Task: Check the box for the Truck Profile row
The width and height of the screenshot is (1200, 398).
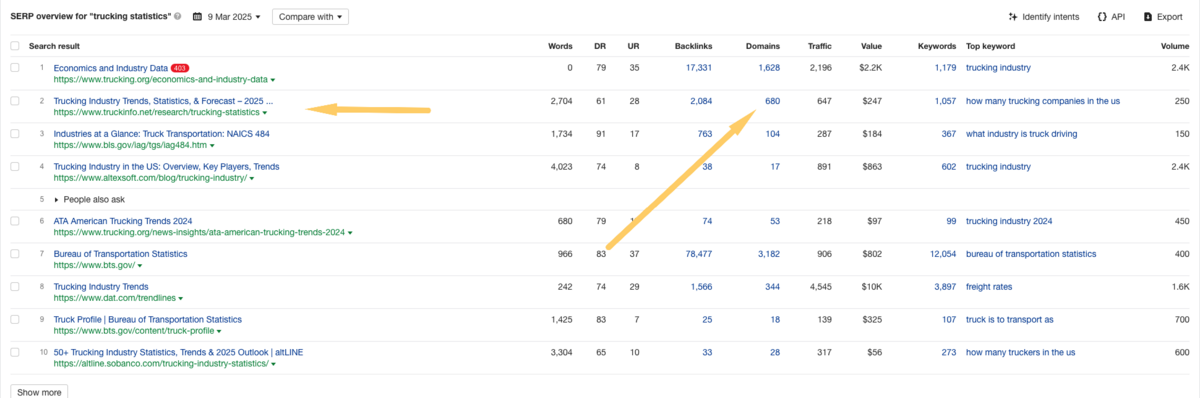Action: (14, 320)
